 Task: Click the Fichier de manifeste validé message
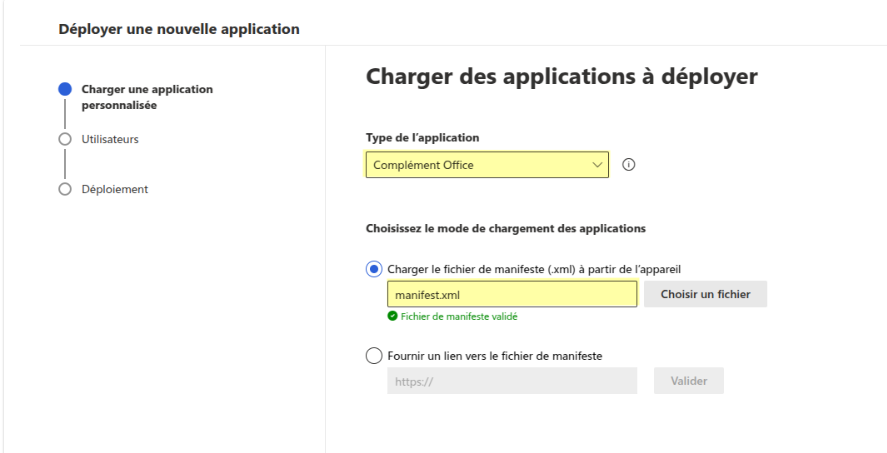458,316
